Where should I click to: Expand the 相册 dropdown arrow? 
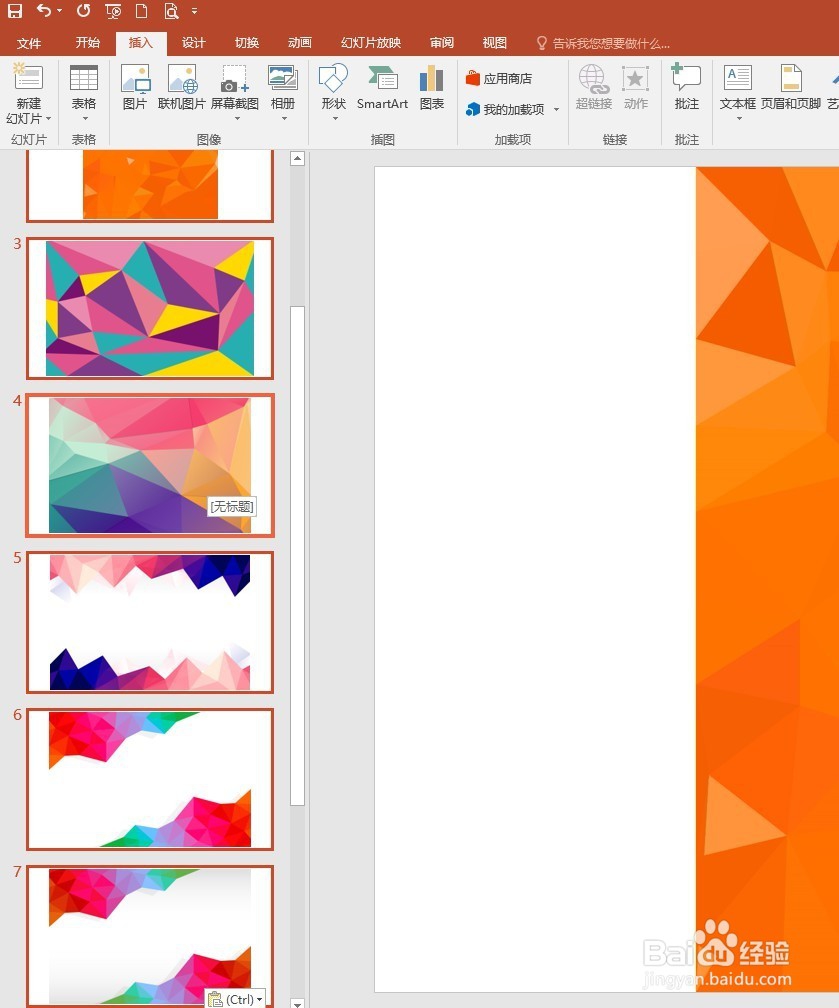[284, 118]
